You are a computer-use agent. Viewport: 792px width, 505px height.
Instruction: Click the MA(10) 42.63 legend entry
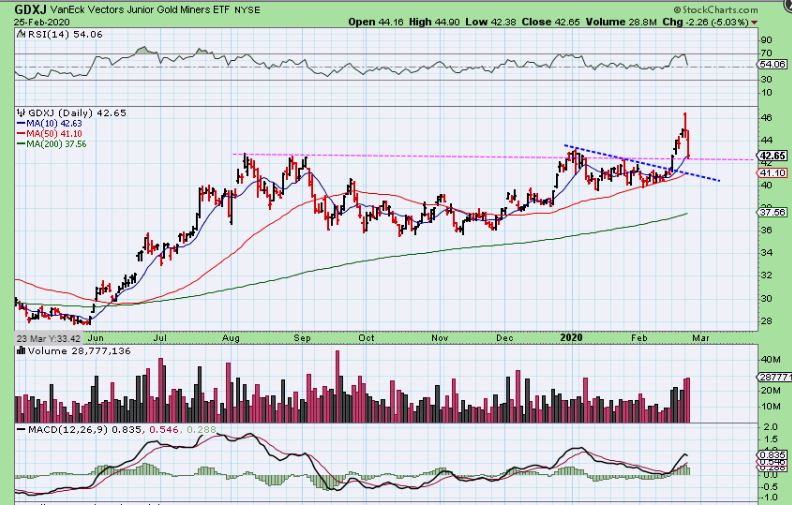[x=50, y=123]
